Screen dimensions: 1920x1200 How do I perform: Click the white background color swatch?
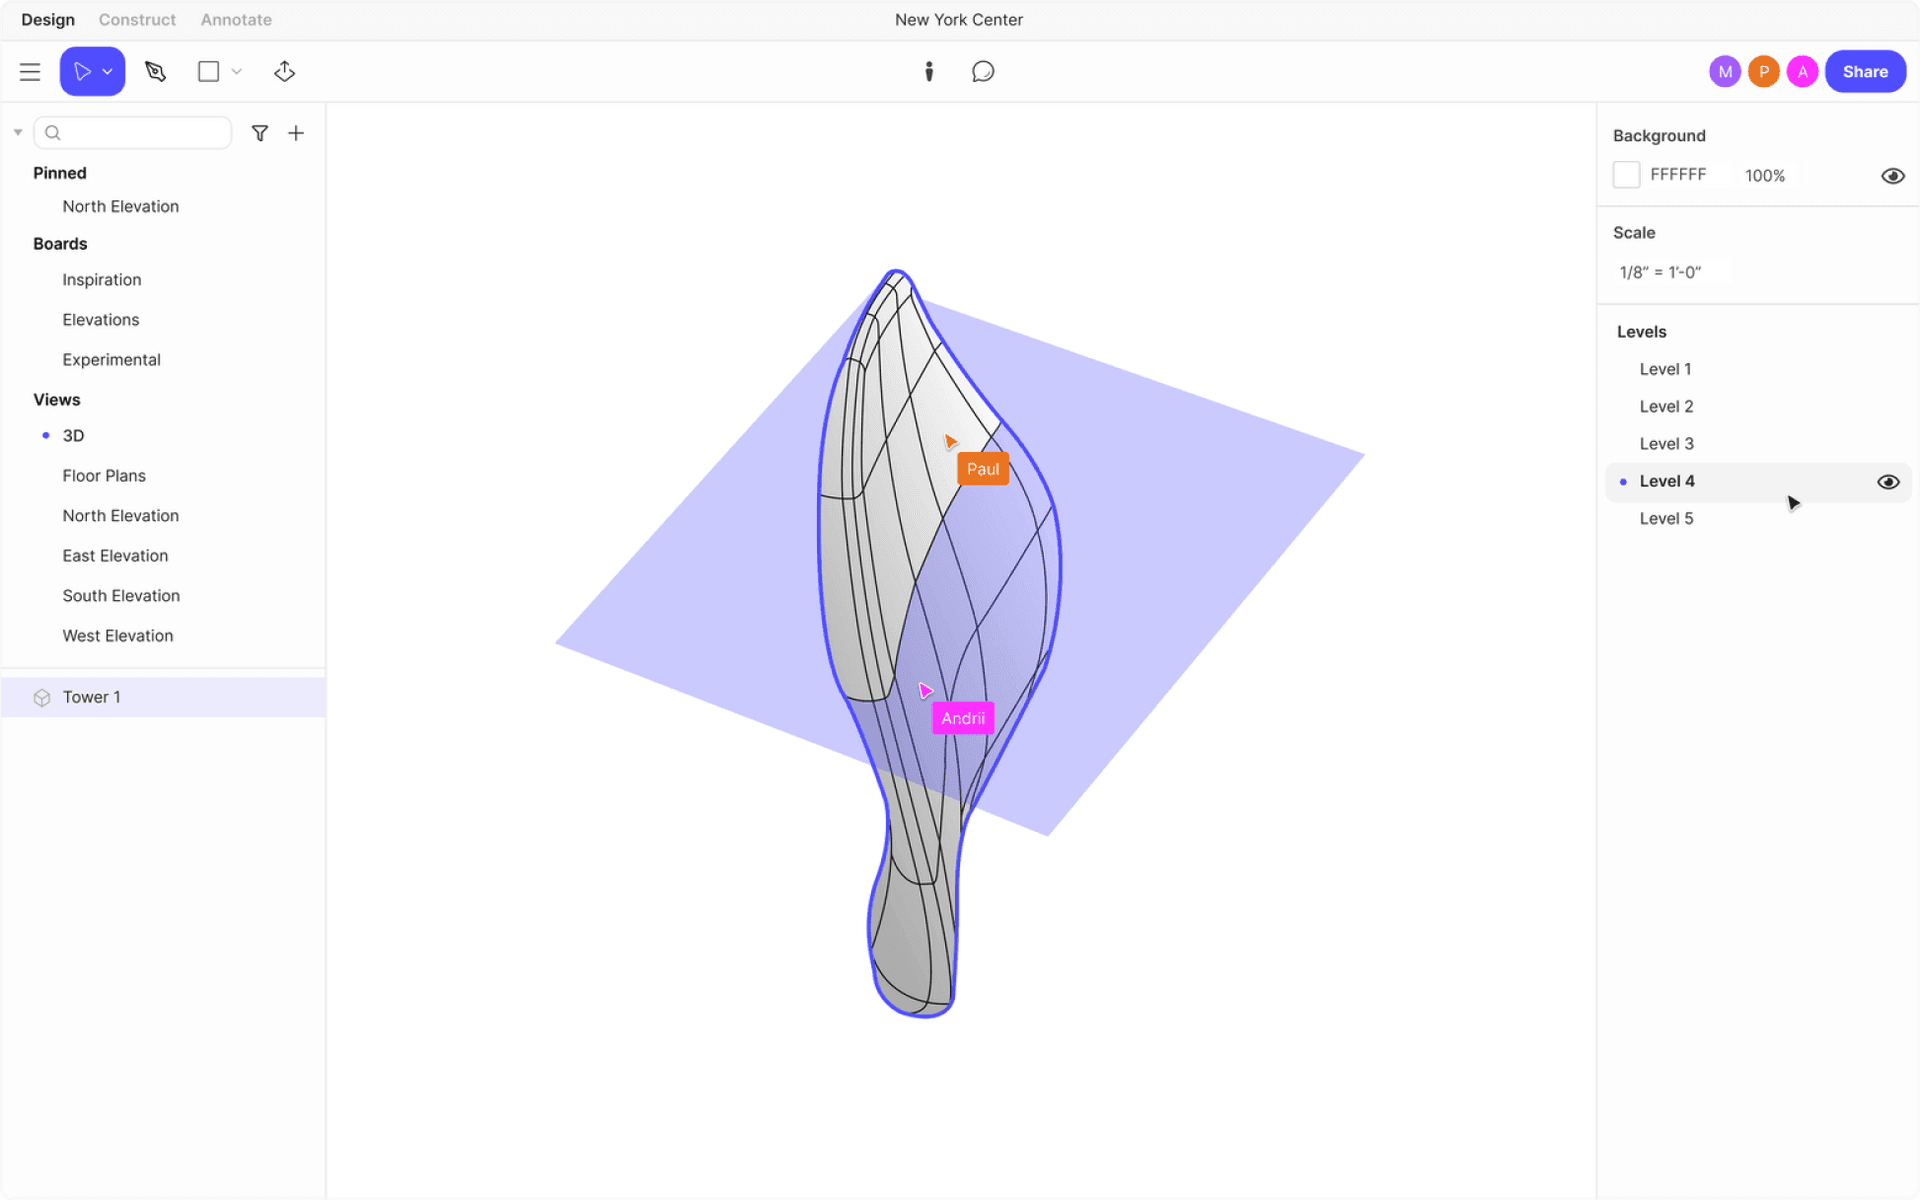click(1626, 175)
